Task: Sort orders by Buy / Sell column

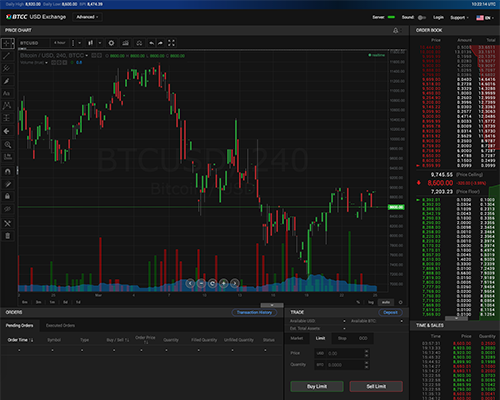Action: pyautogui.click(x=118, y=340)
